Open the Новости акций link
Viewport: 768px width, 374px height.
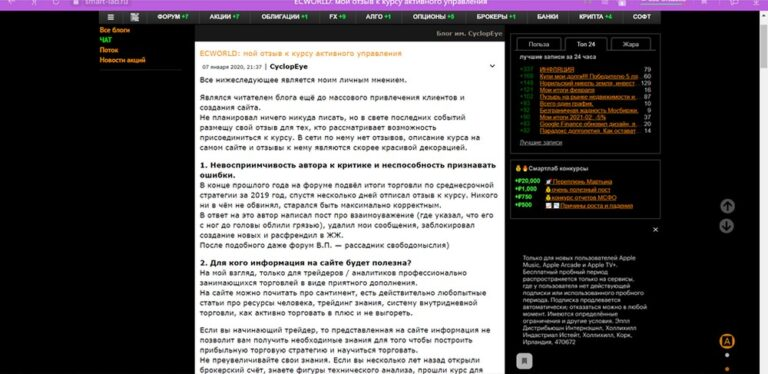pos(122,60)
